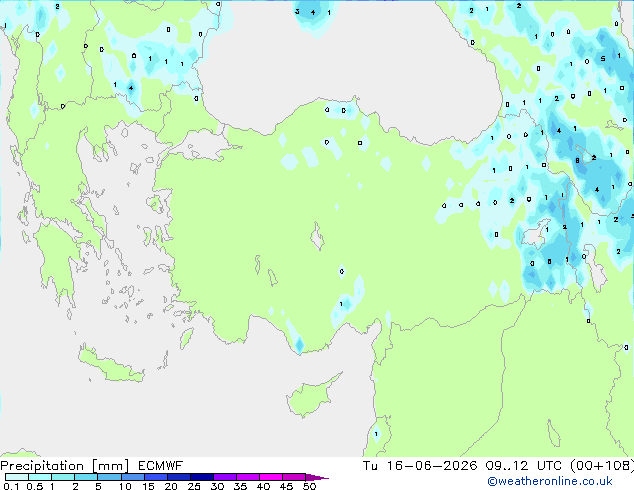Click the 30–35 mm legend swatch
Image resolution: width=634 pixels, height=490 pixels.
[x=224, y=477]
